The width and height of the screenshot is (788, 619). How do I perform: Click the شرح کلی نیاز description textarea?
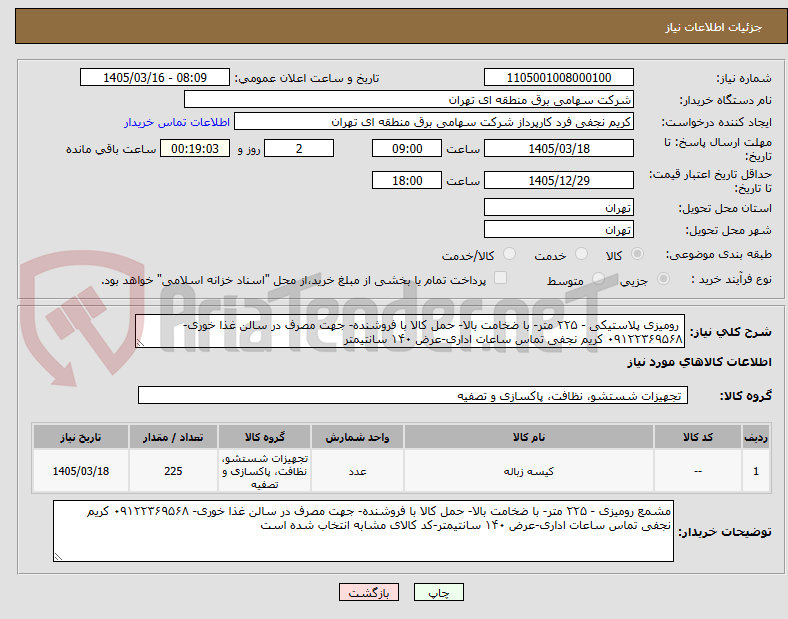click(410, 332)
